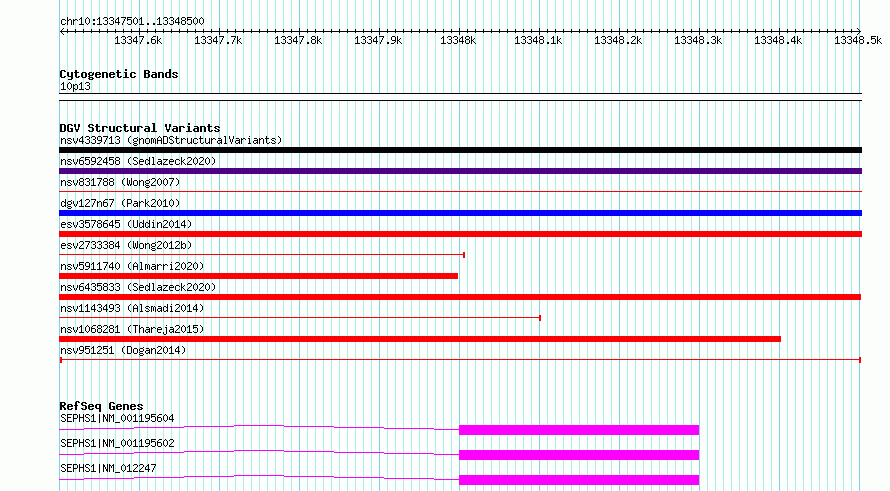Open the DGV Structural Variants track heading

(140, 128)
